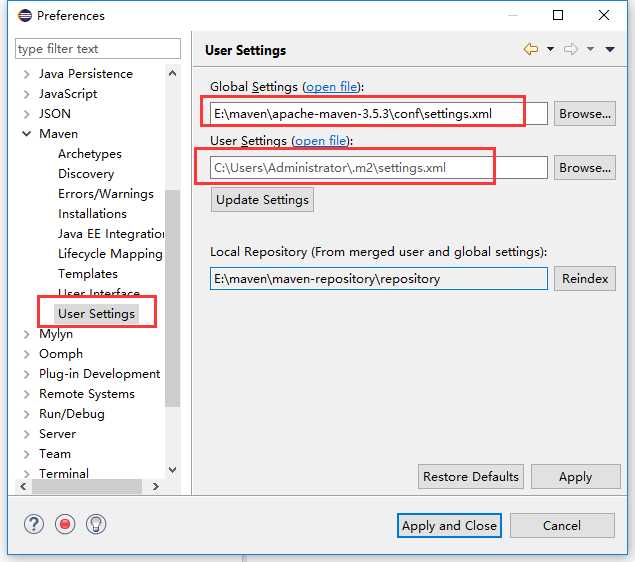Click the red record preferences icon

click(65, 524)
